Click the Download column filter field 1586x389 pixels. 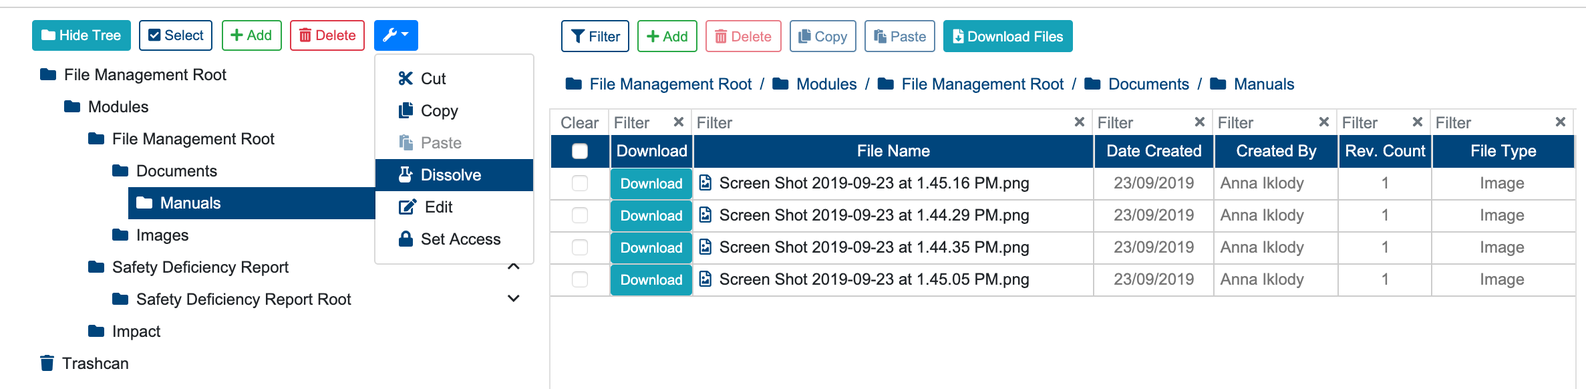pyautogui.click(x=641, y=122)
